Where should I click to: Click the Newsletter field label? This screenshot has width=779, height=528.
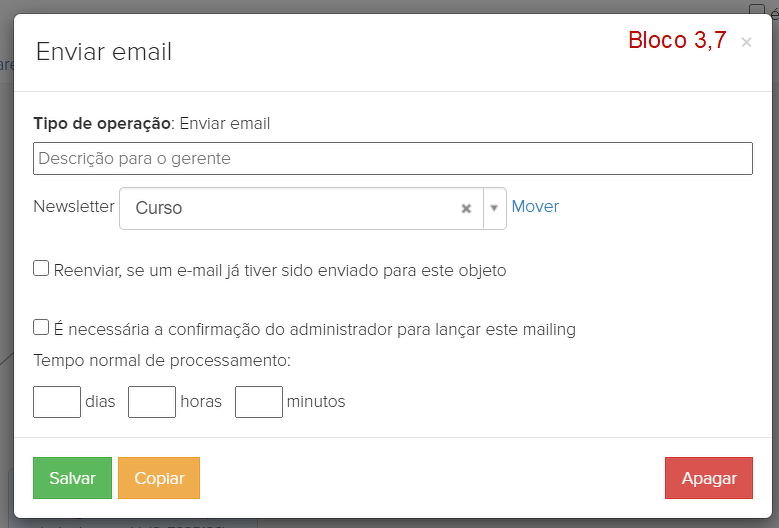pos(74,207)
